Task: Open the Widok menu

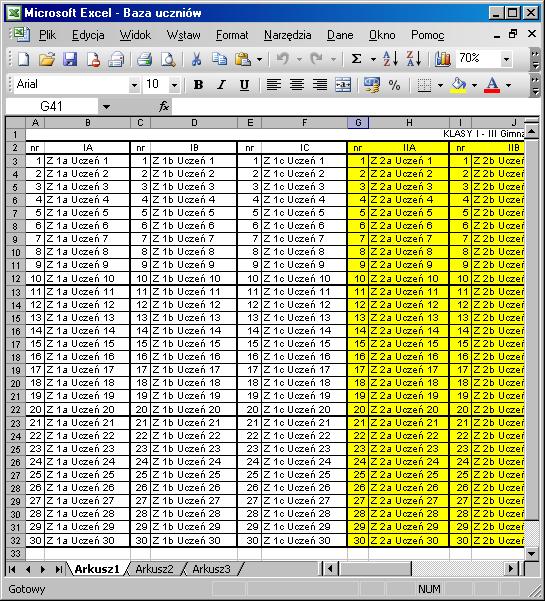Action: click(x=135, y=35)
